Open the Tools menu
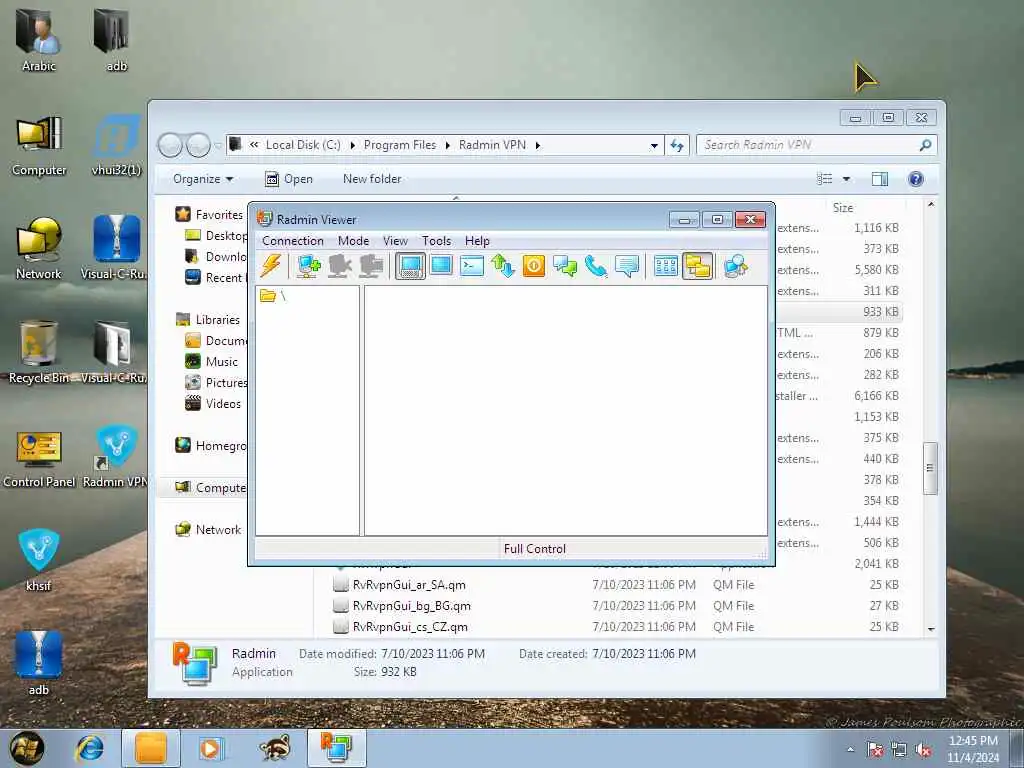The image size is (1024, 768). (436, 241)
